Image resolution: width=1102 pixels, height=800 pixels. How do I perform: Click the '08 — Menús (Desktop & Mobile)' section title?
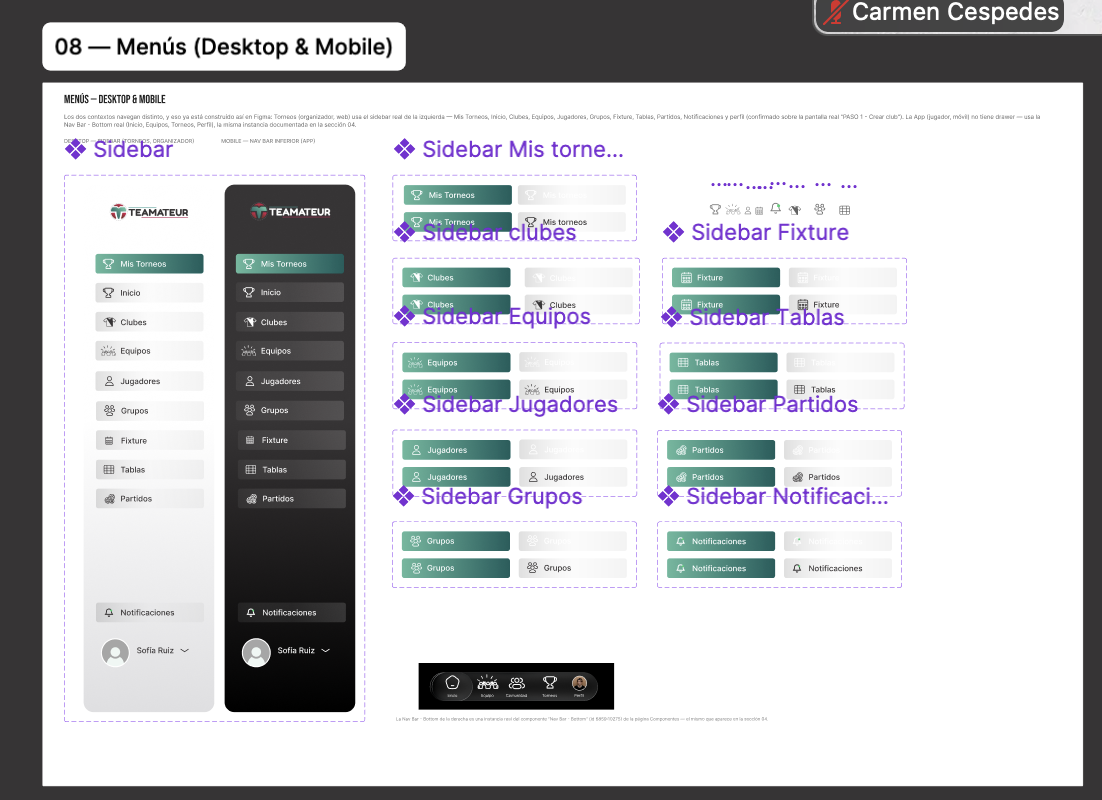(x=223, y=46)
